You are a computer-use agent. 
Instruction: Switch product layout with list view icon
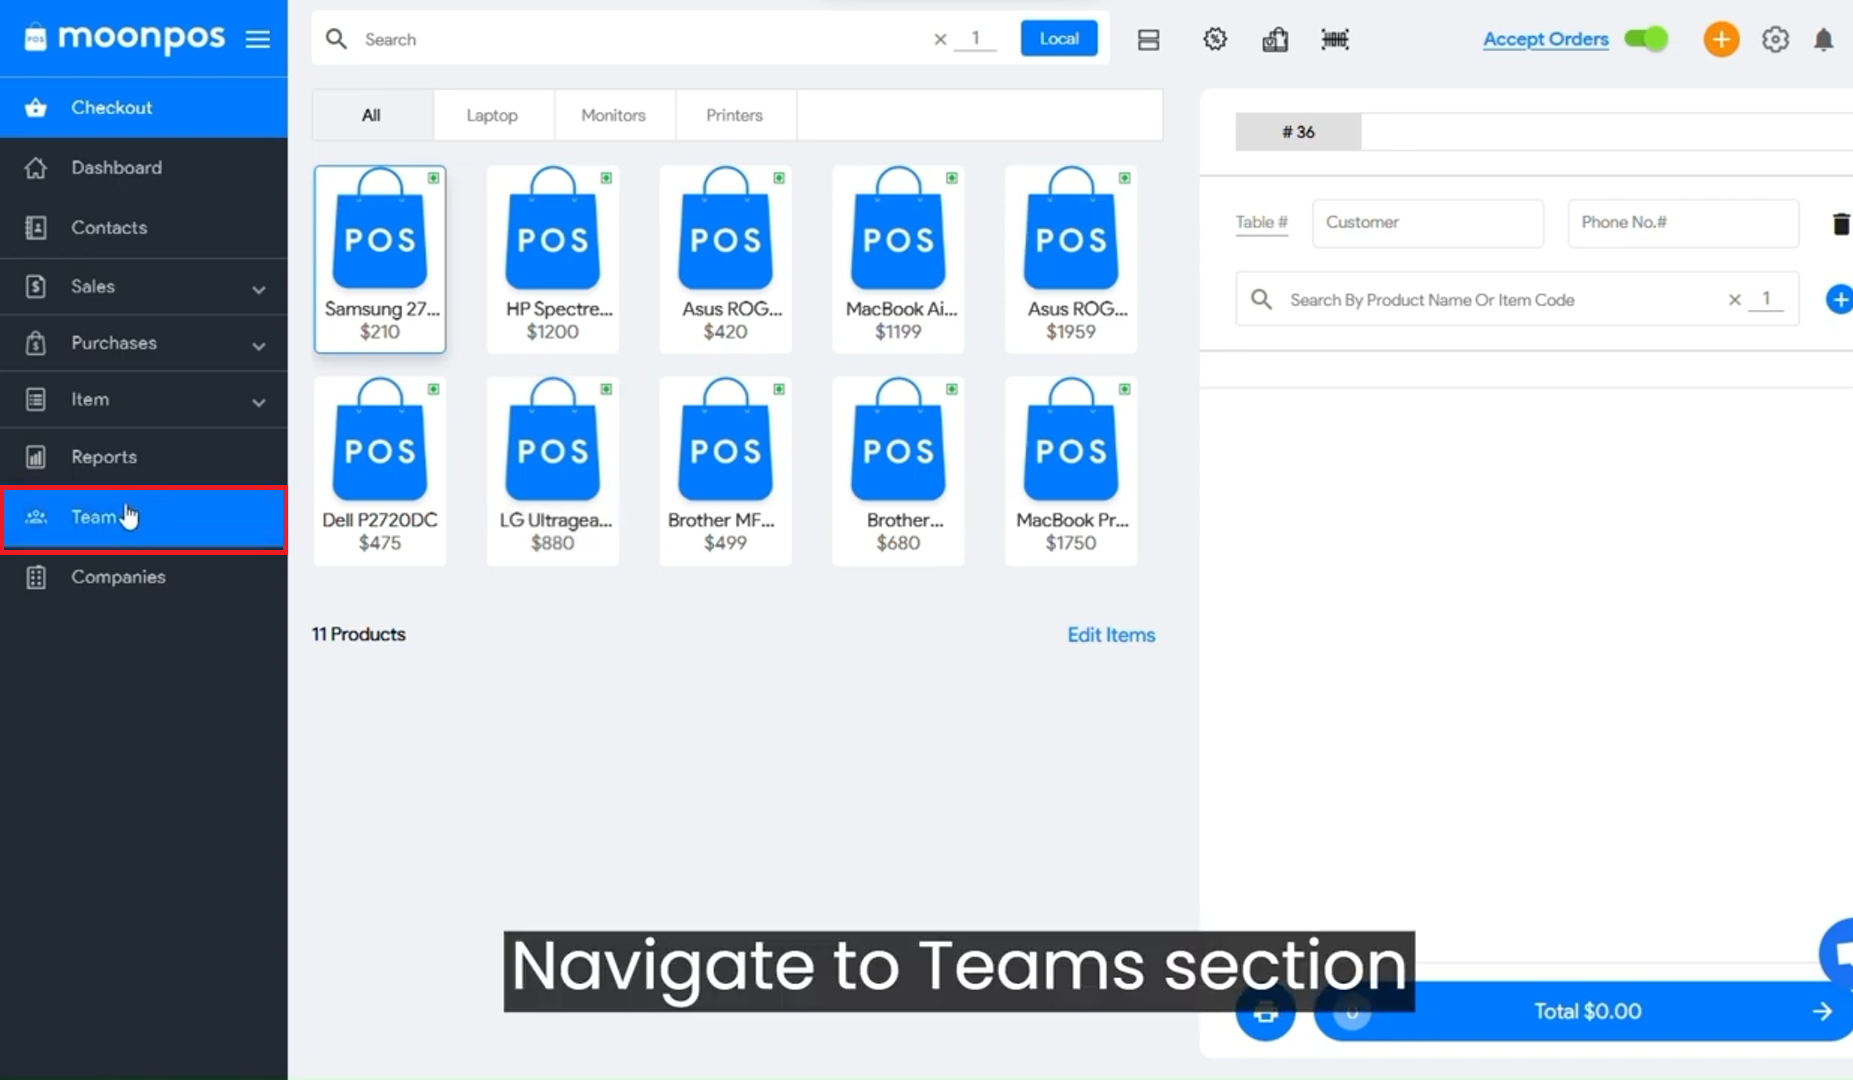pyautogui.click(x=1148, y=40)
